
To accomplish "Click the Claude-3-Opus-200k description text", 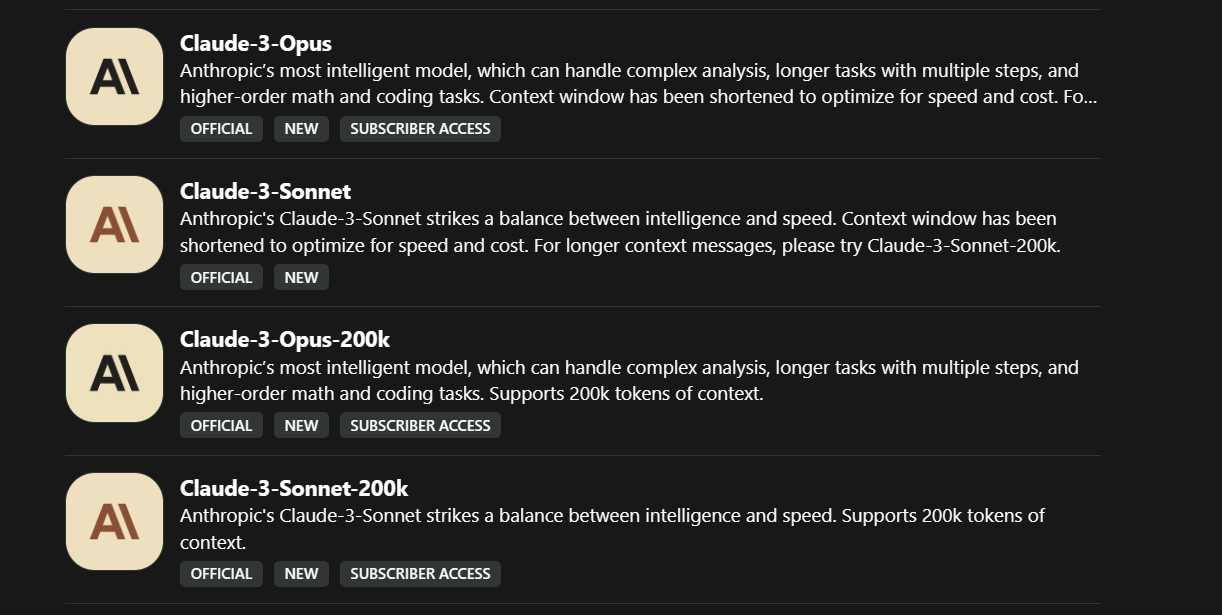I will point(630,380).
